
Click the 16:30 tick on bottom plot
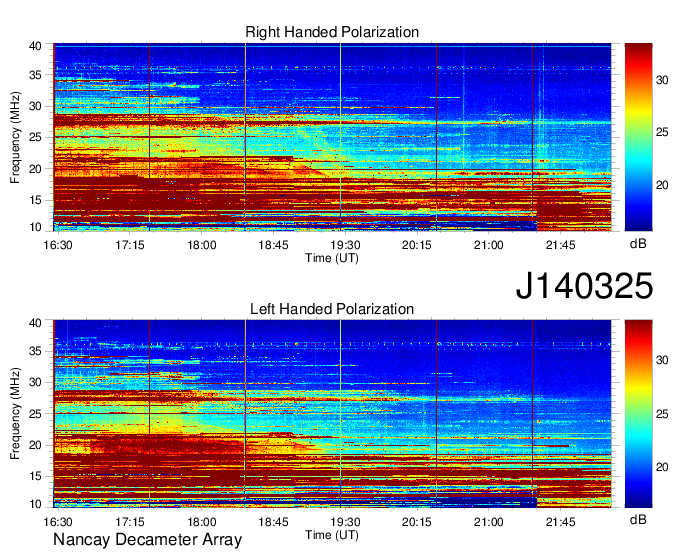click(x=58, y=522)
